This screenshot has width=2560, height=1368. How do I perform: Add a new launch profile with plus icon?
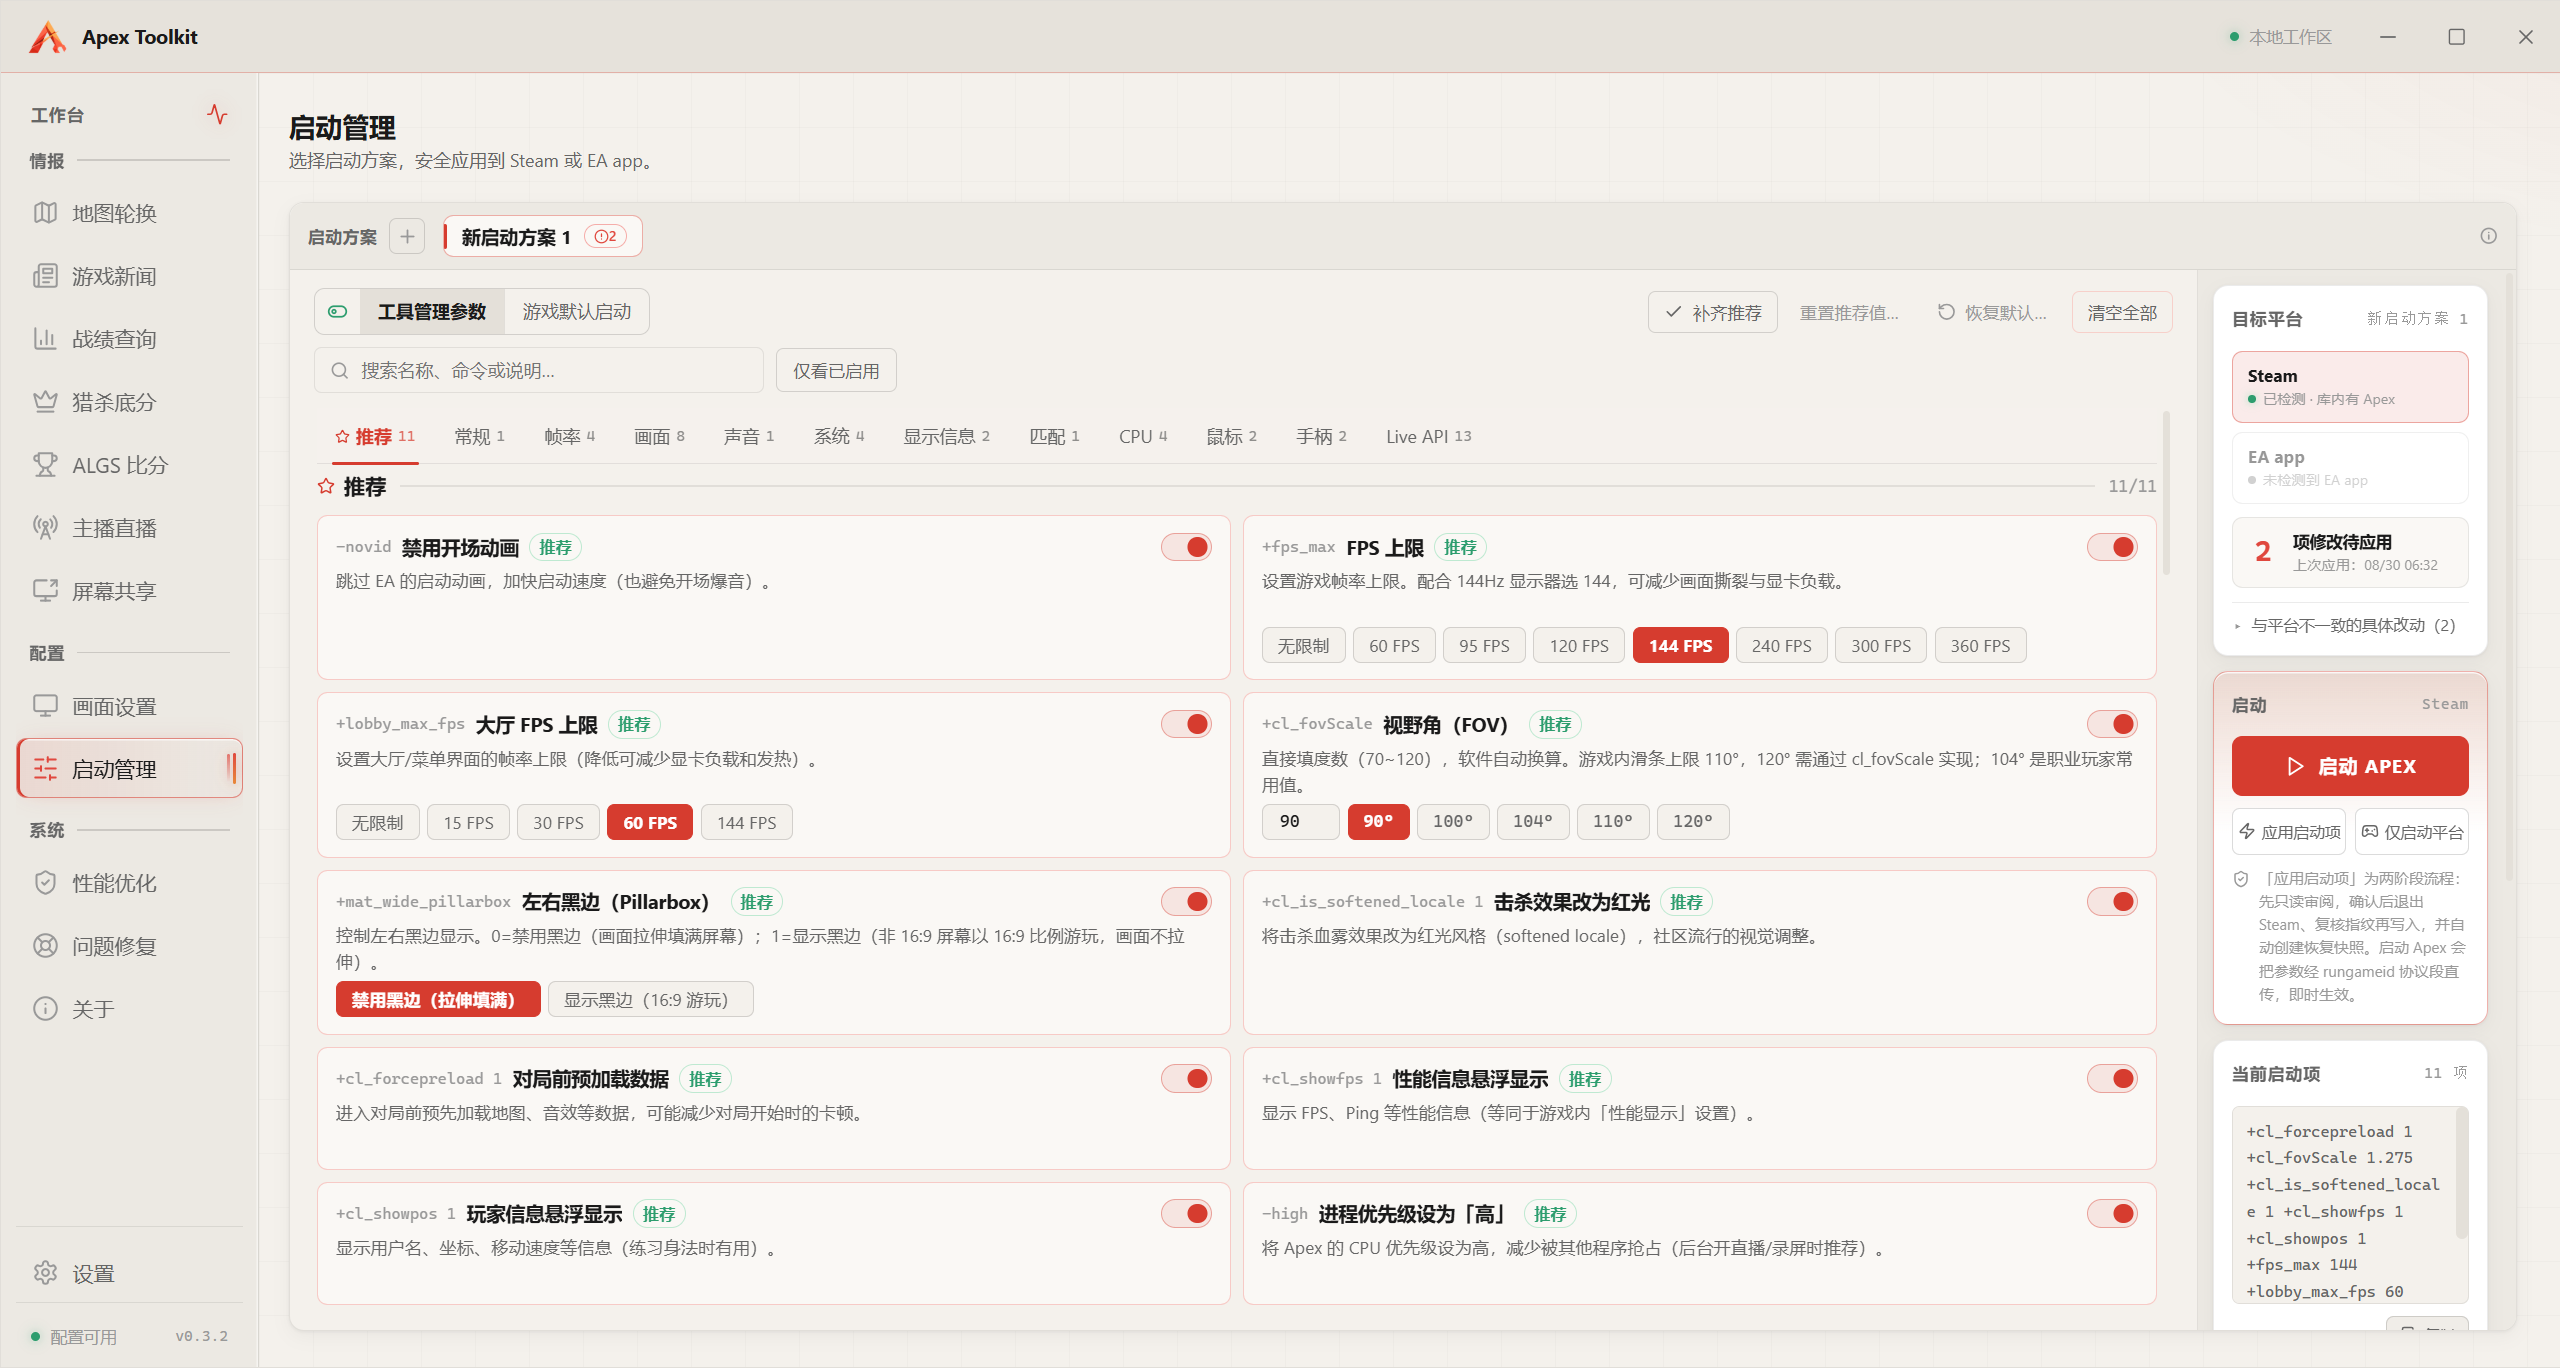click(x=407, y=237)
